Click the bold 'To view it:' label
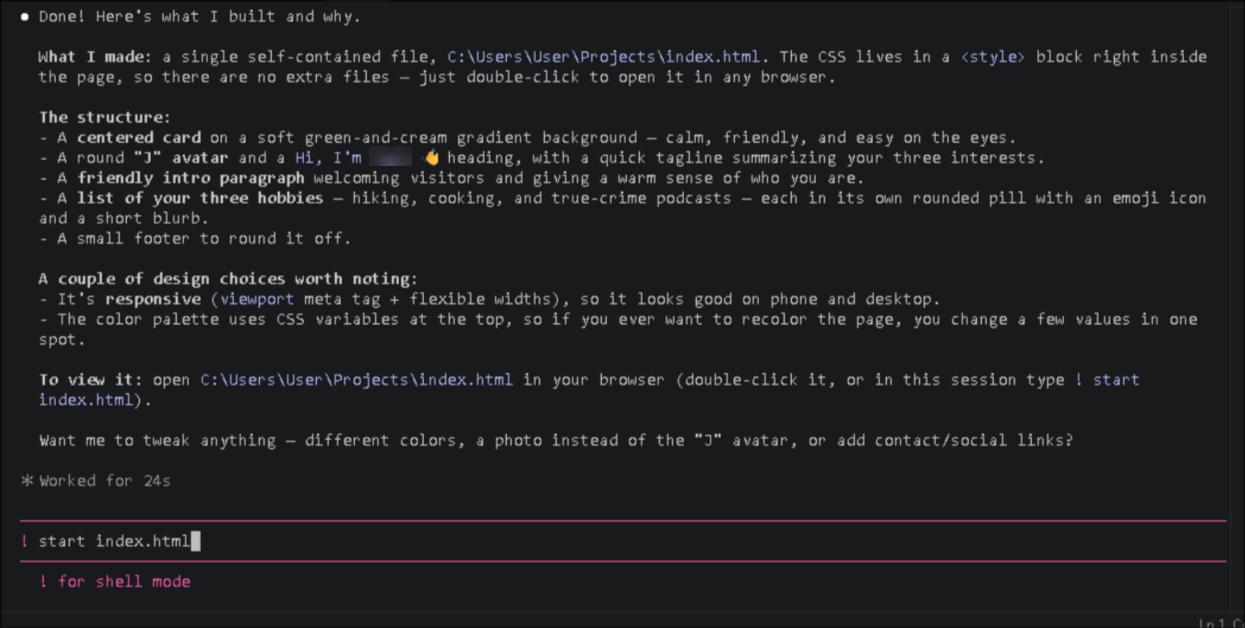Screen dimensions: 1245x628 (x=90, y=380)
